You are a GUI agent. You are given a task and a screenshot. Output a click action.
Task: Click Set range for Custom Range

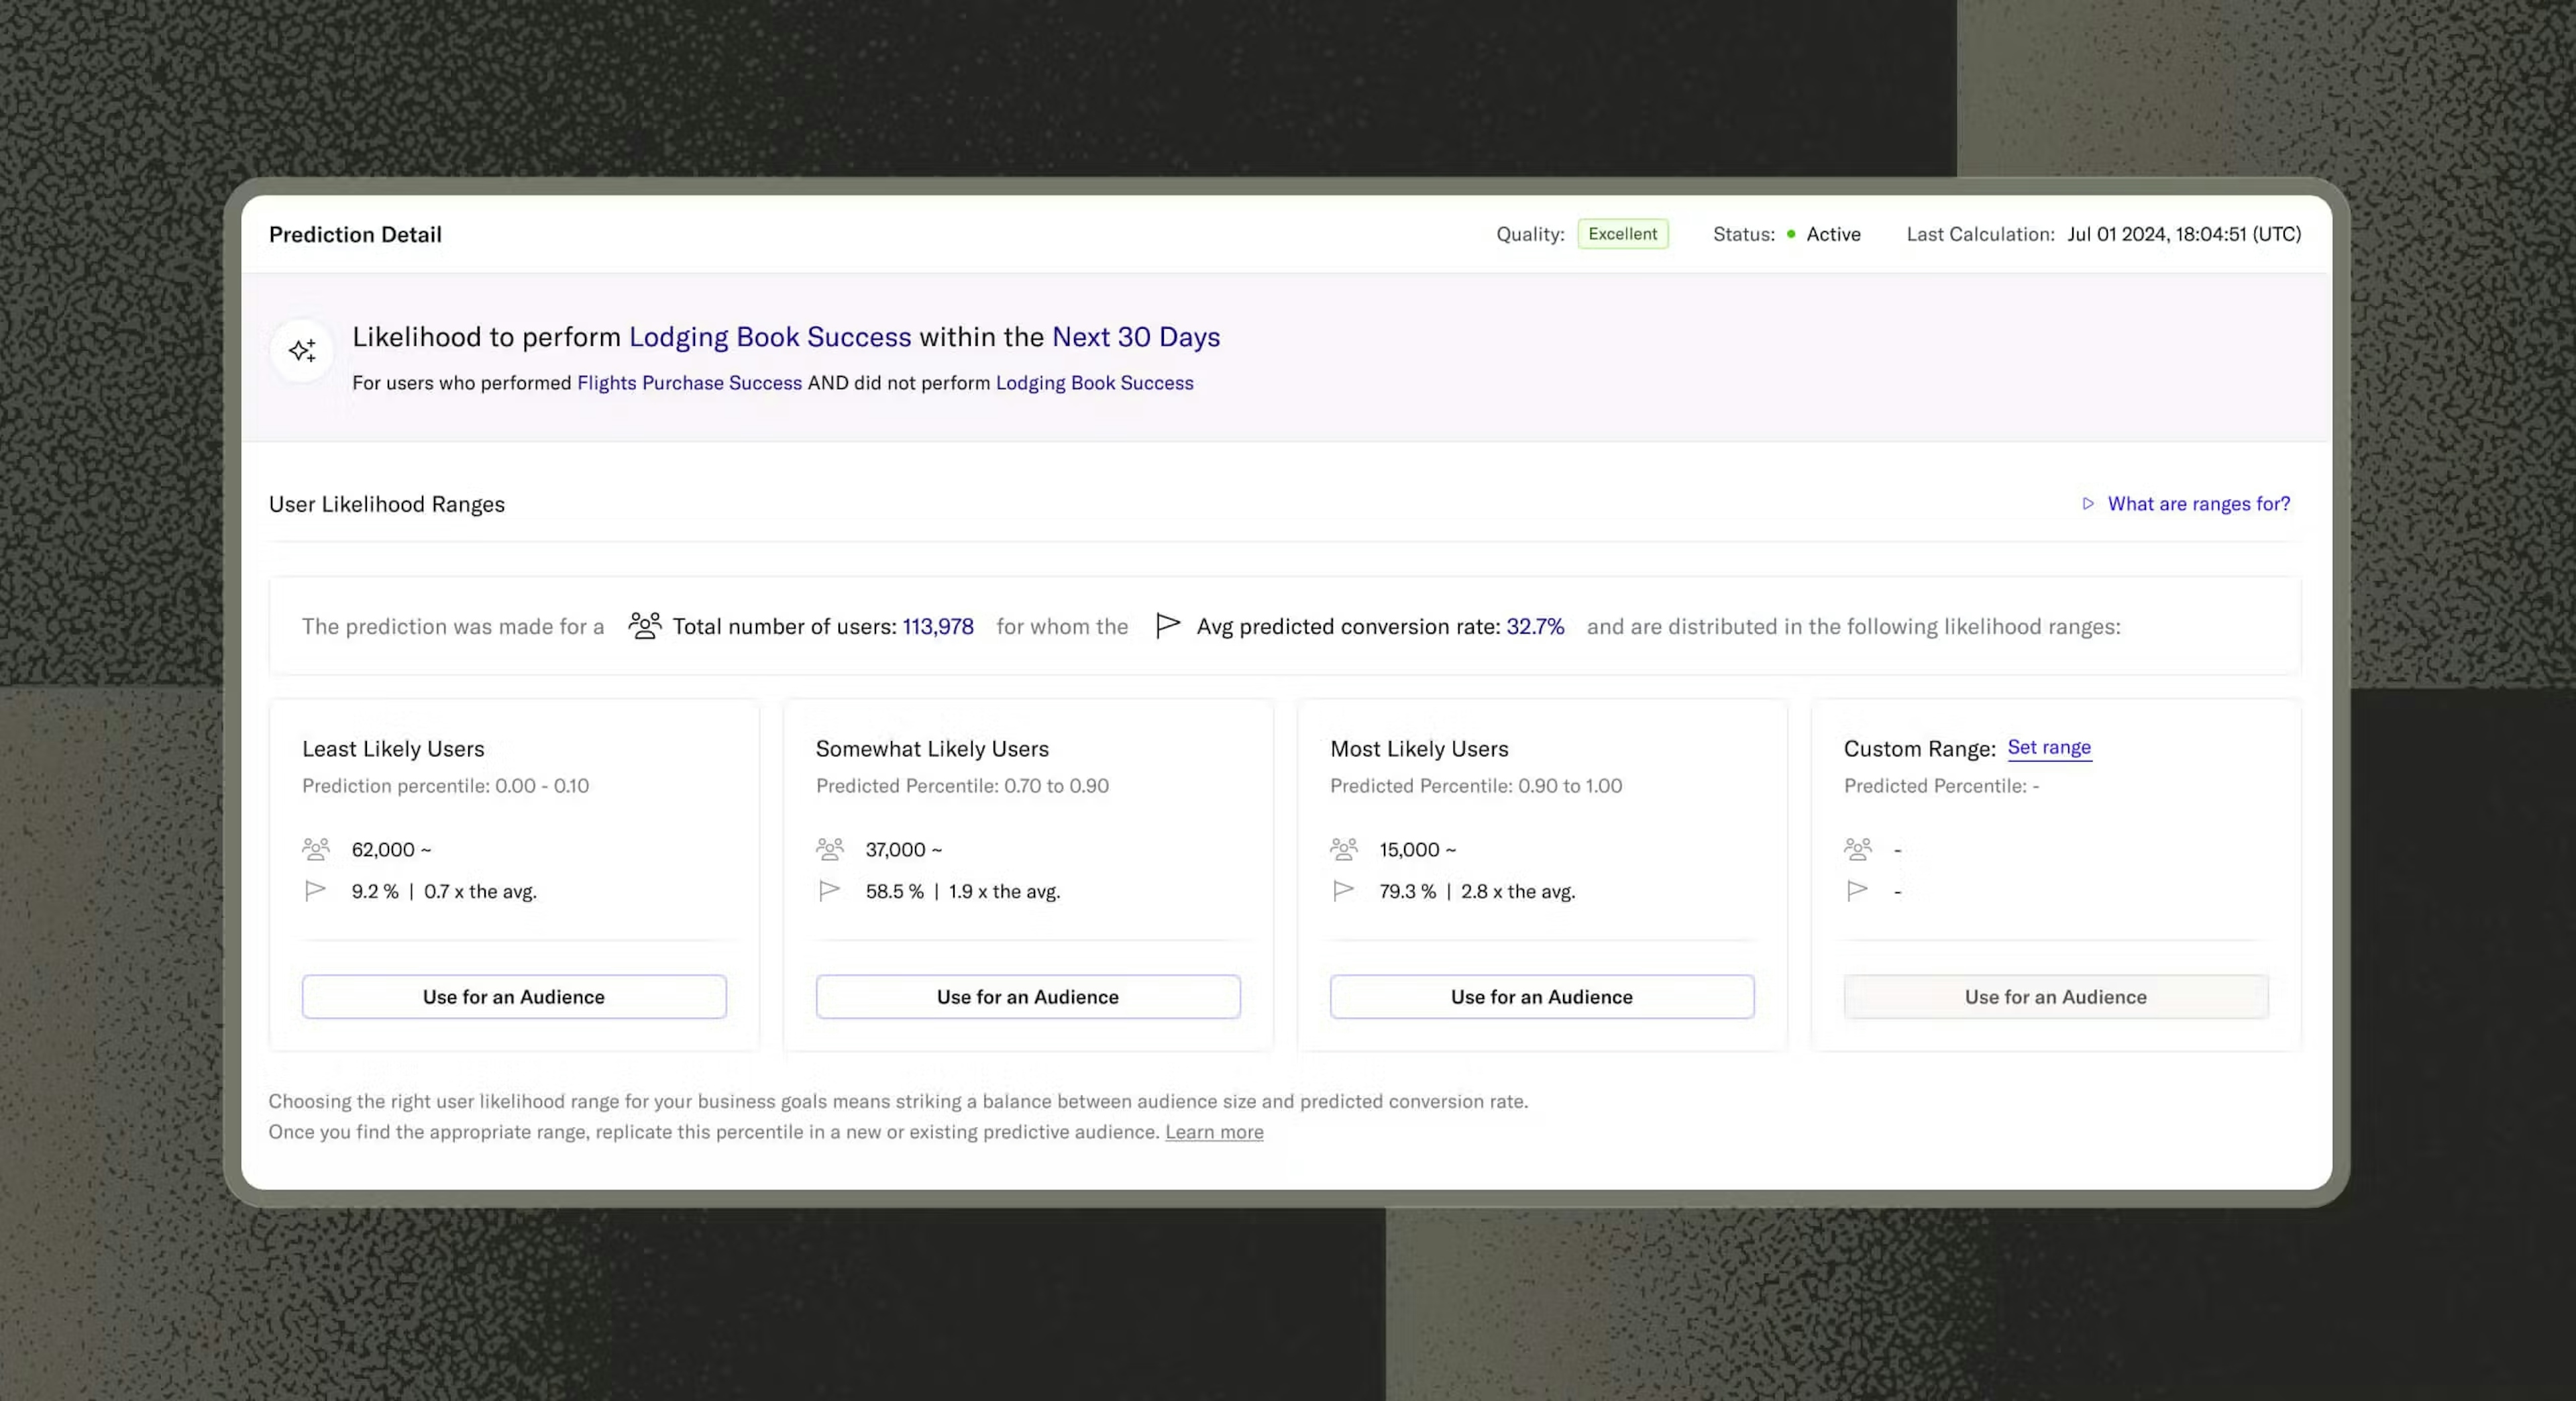pyautogui.click(x=2050, y=747)
